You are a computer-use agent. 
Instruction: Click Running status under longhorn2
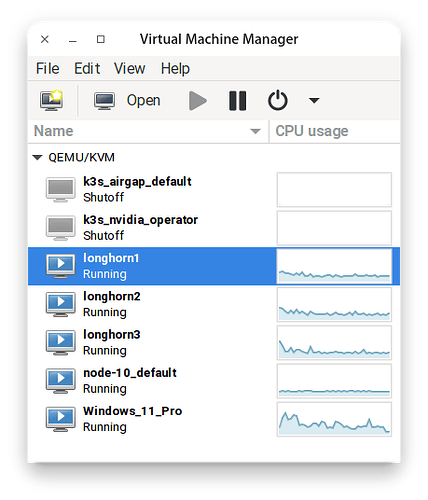(105, 313)
